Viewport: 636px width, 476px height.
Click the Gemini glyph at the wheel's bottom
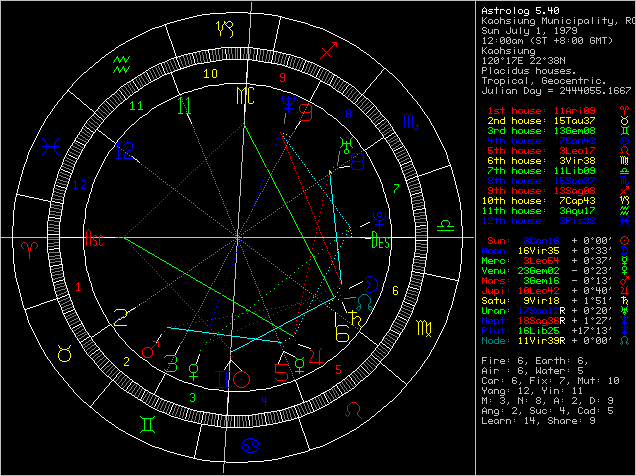coord(147,425)
